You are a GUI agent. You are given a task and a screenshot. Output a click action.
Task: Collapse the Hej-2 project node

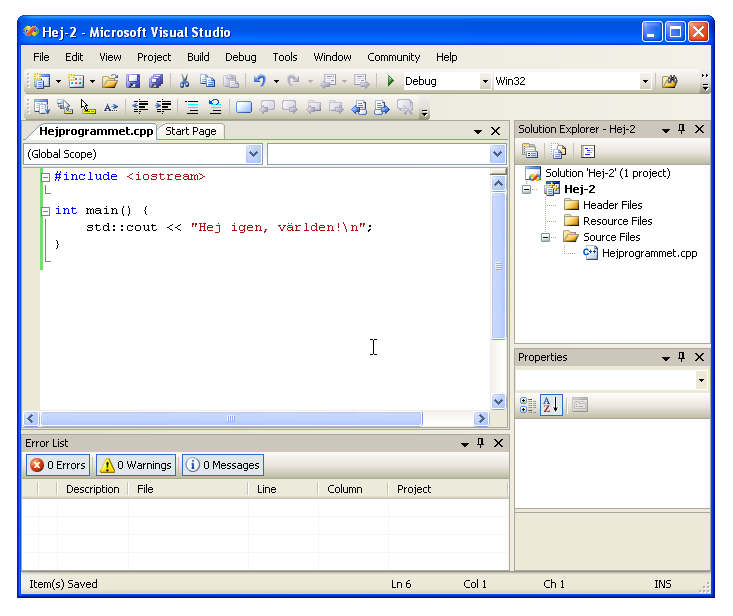(x=527, y=189)
